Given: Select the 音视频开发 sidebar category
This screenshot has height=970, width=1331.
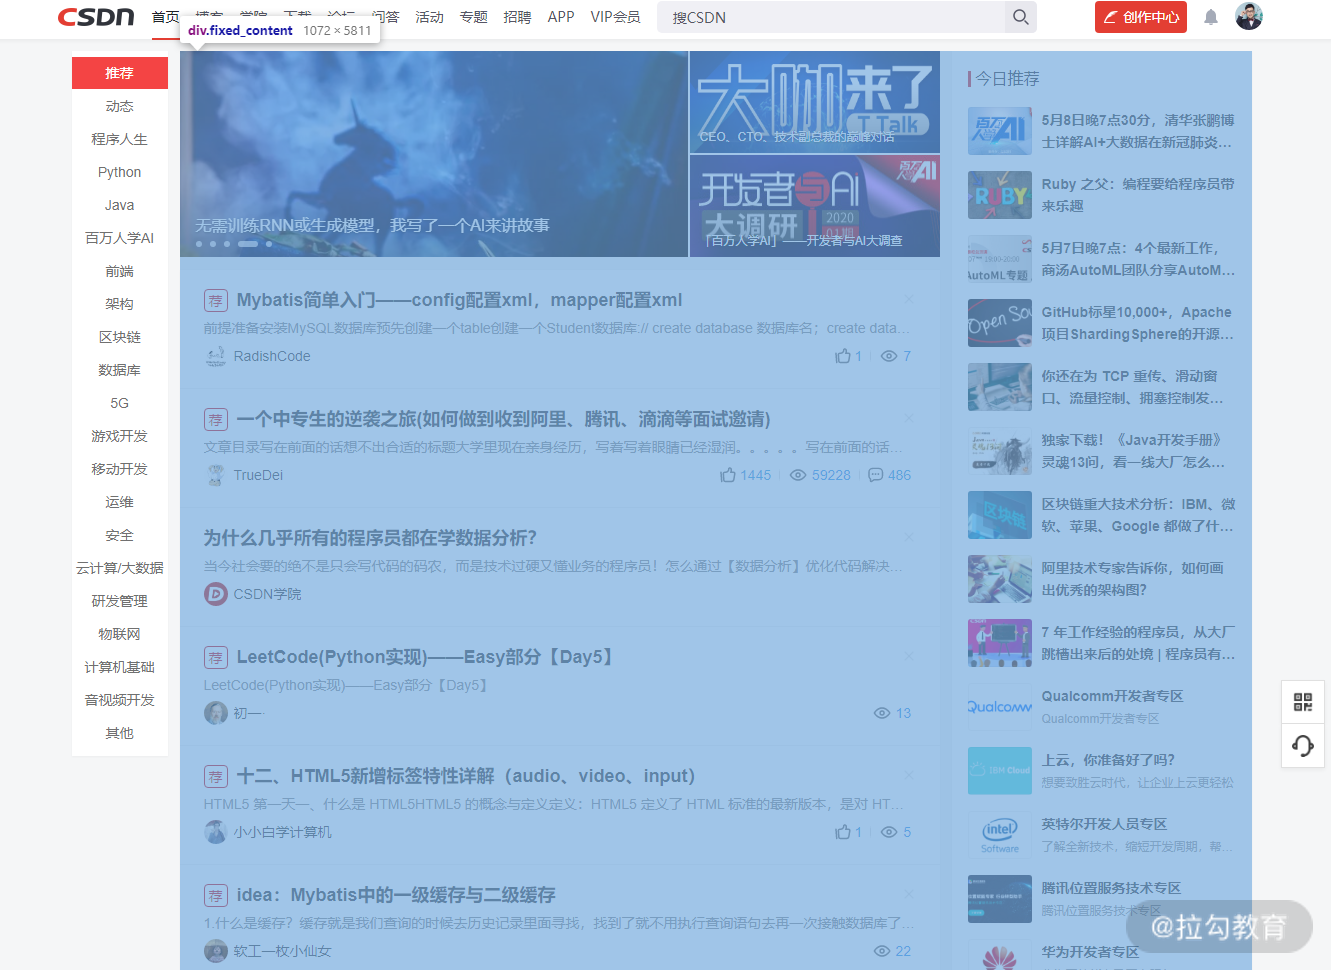Looking at the screenshot, I should (x=120, y=700).
